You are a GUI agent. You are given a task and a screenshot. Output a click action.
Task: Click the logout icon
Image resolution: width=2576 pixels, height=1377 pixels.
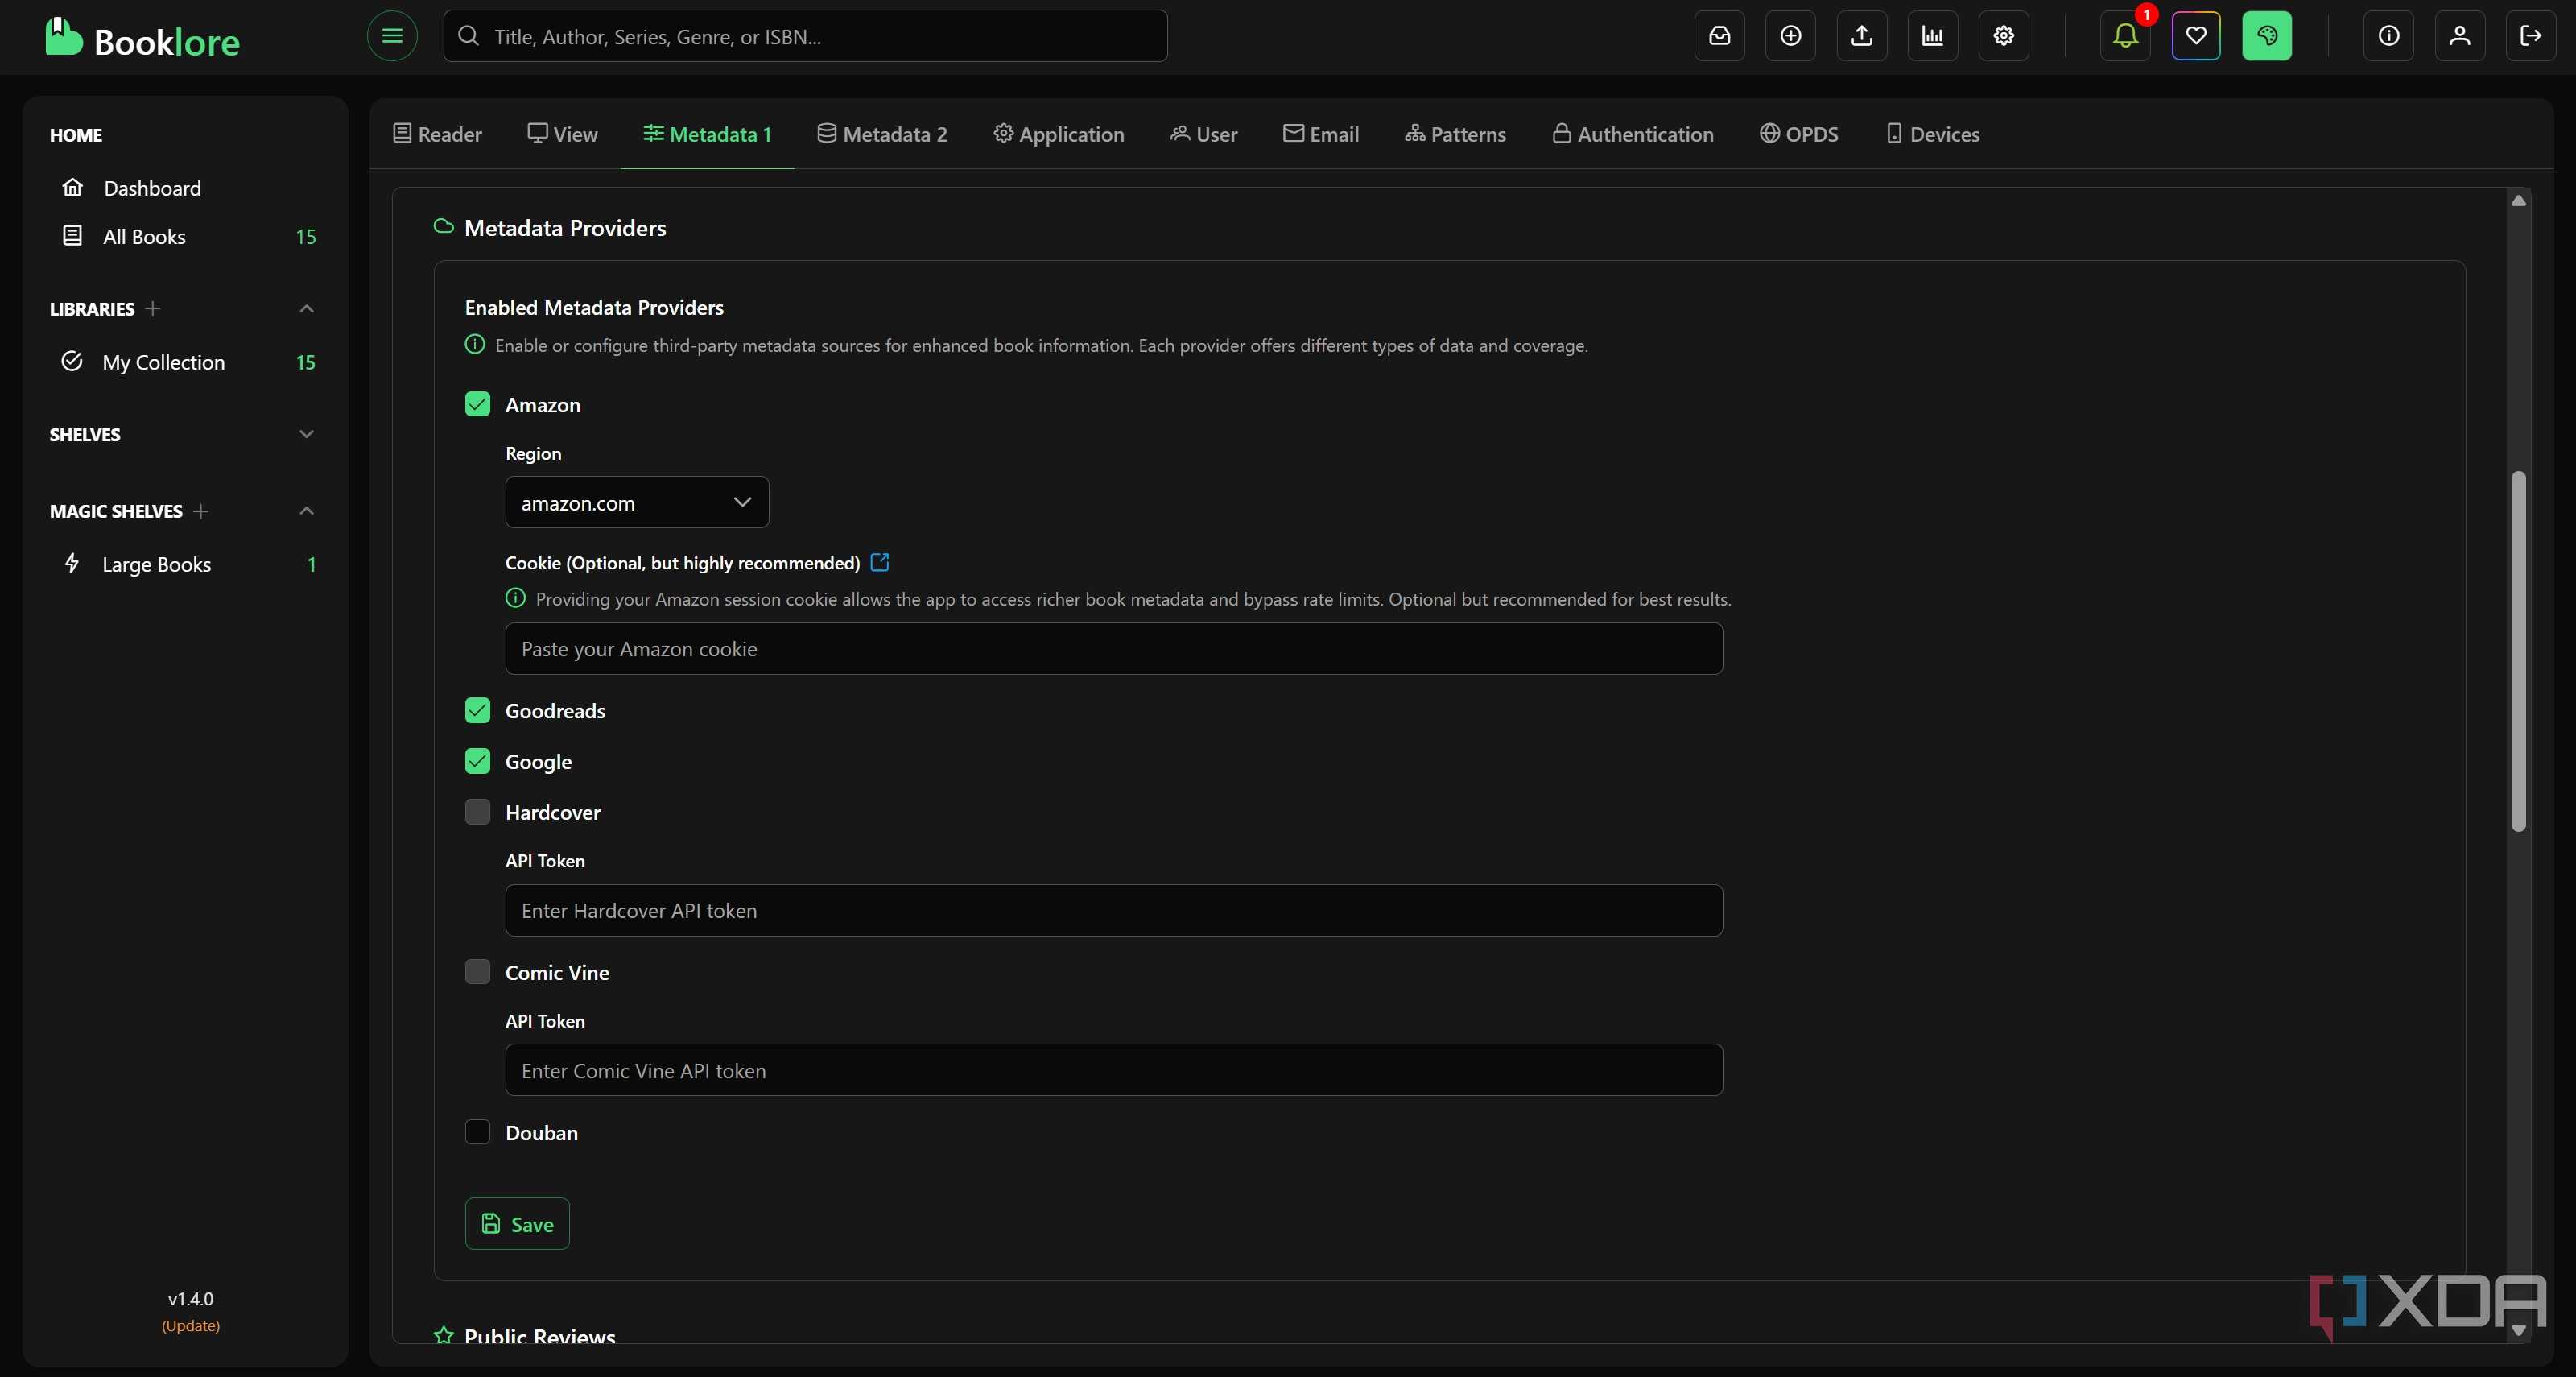coord(2530,36)
